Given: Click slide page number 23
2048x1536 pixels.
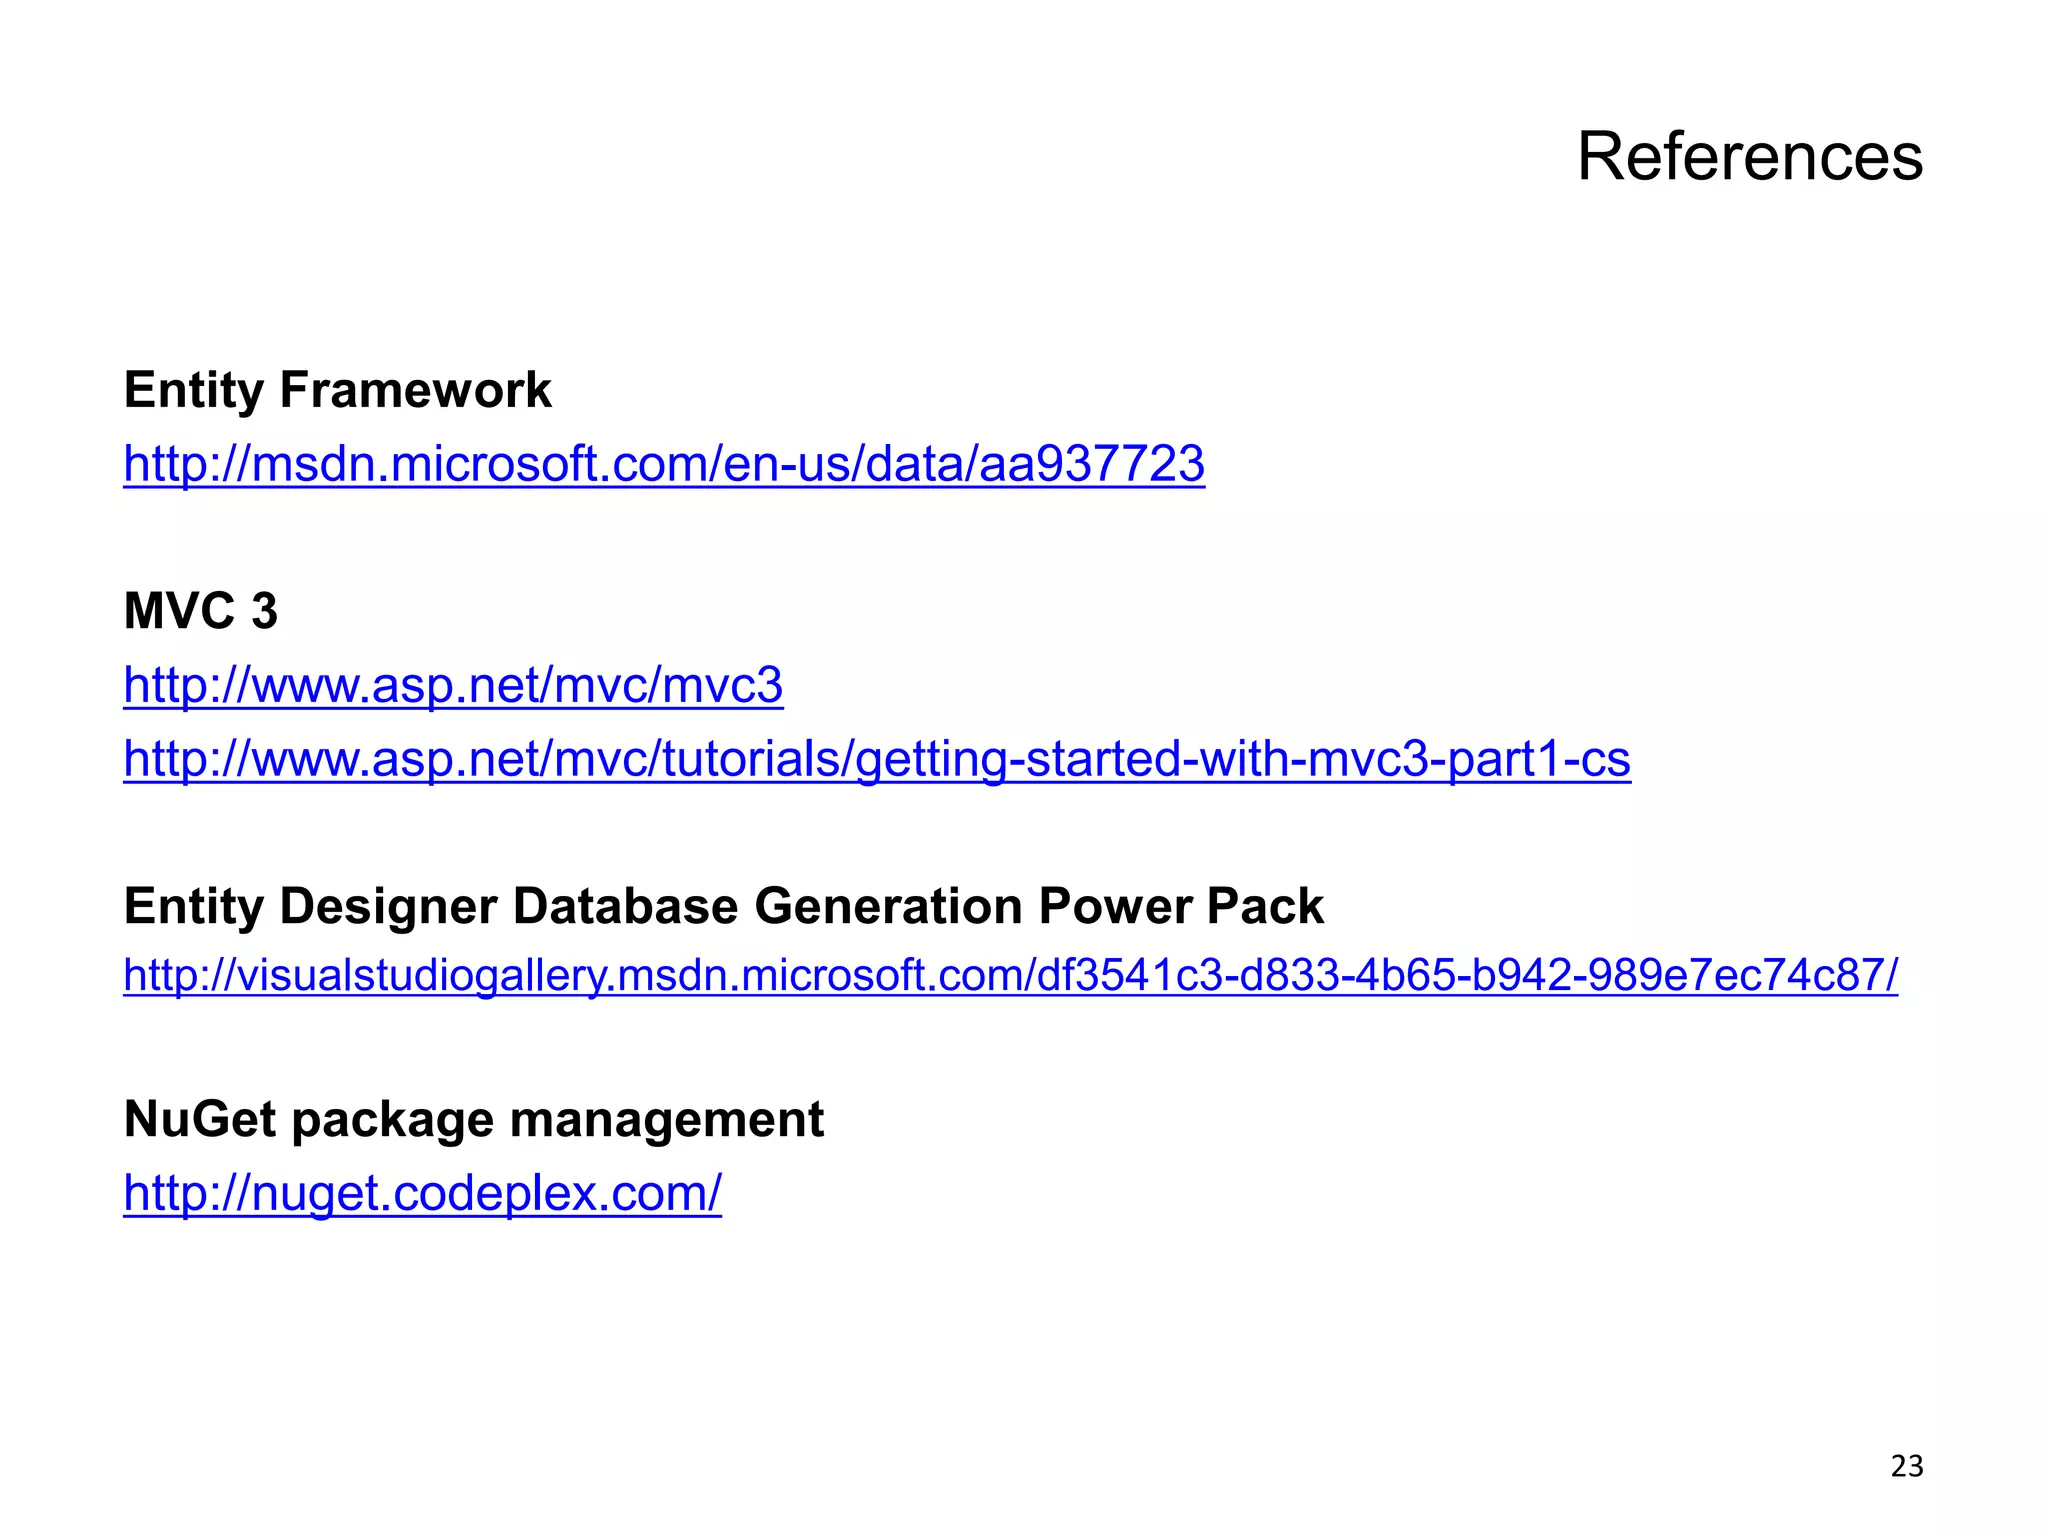Looking at the screenshot, I should point(1906,1466).
